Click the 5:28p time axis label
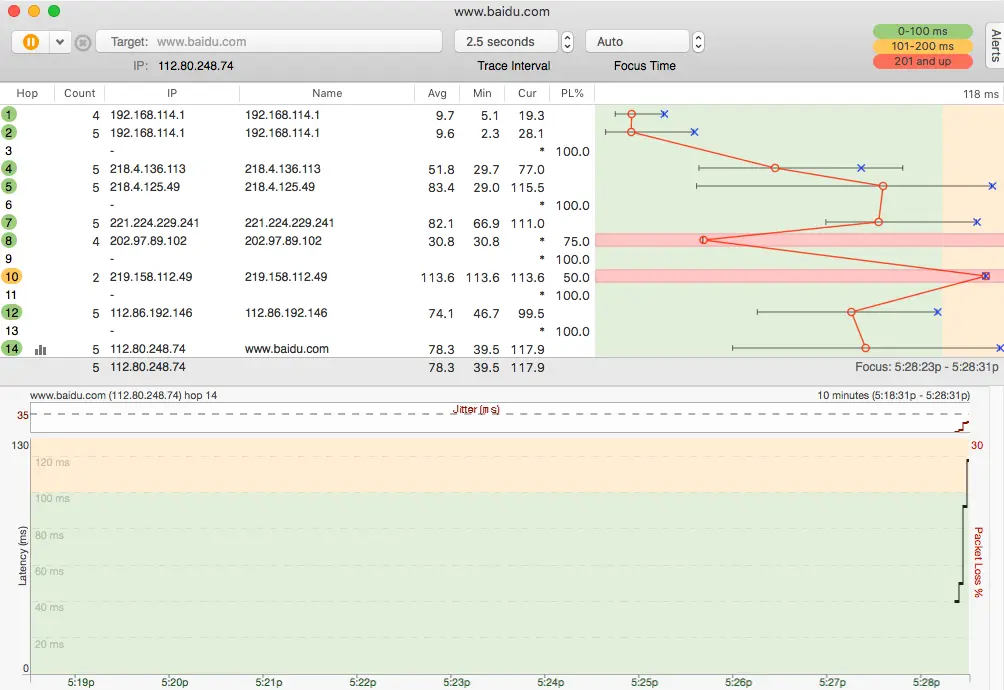This screenshot has height=690, width=1004. point(927,682)
